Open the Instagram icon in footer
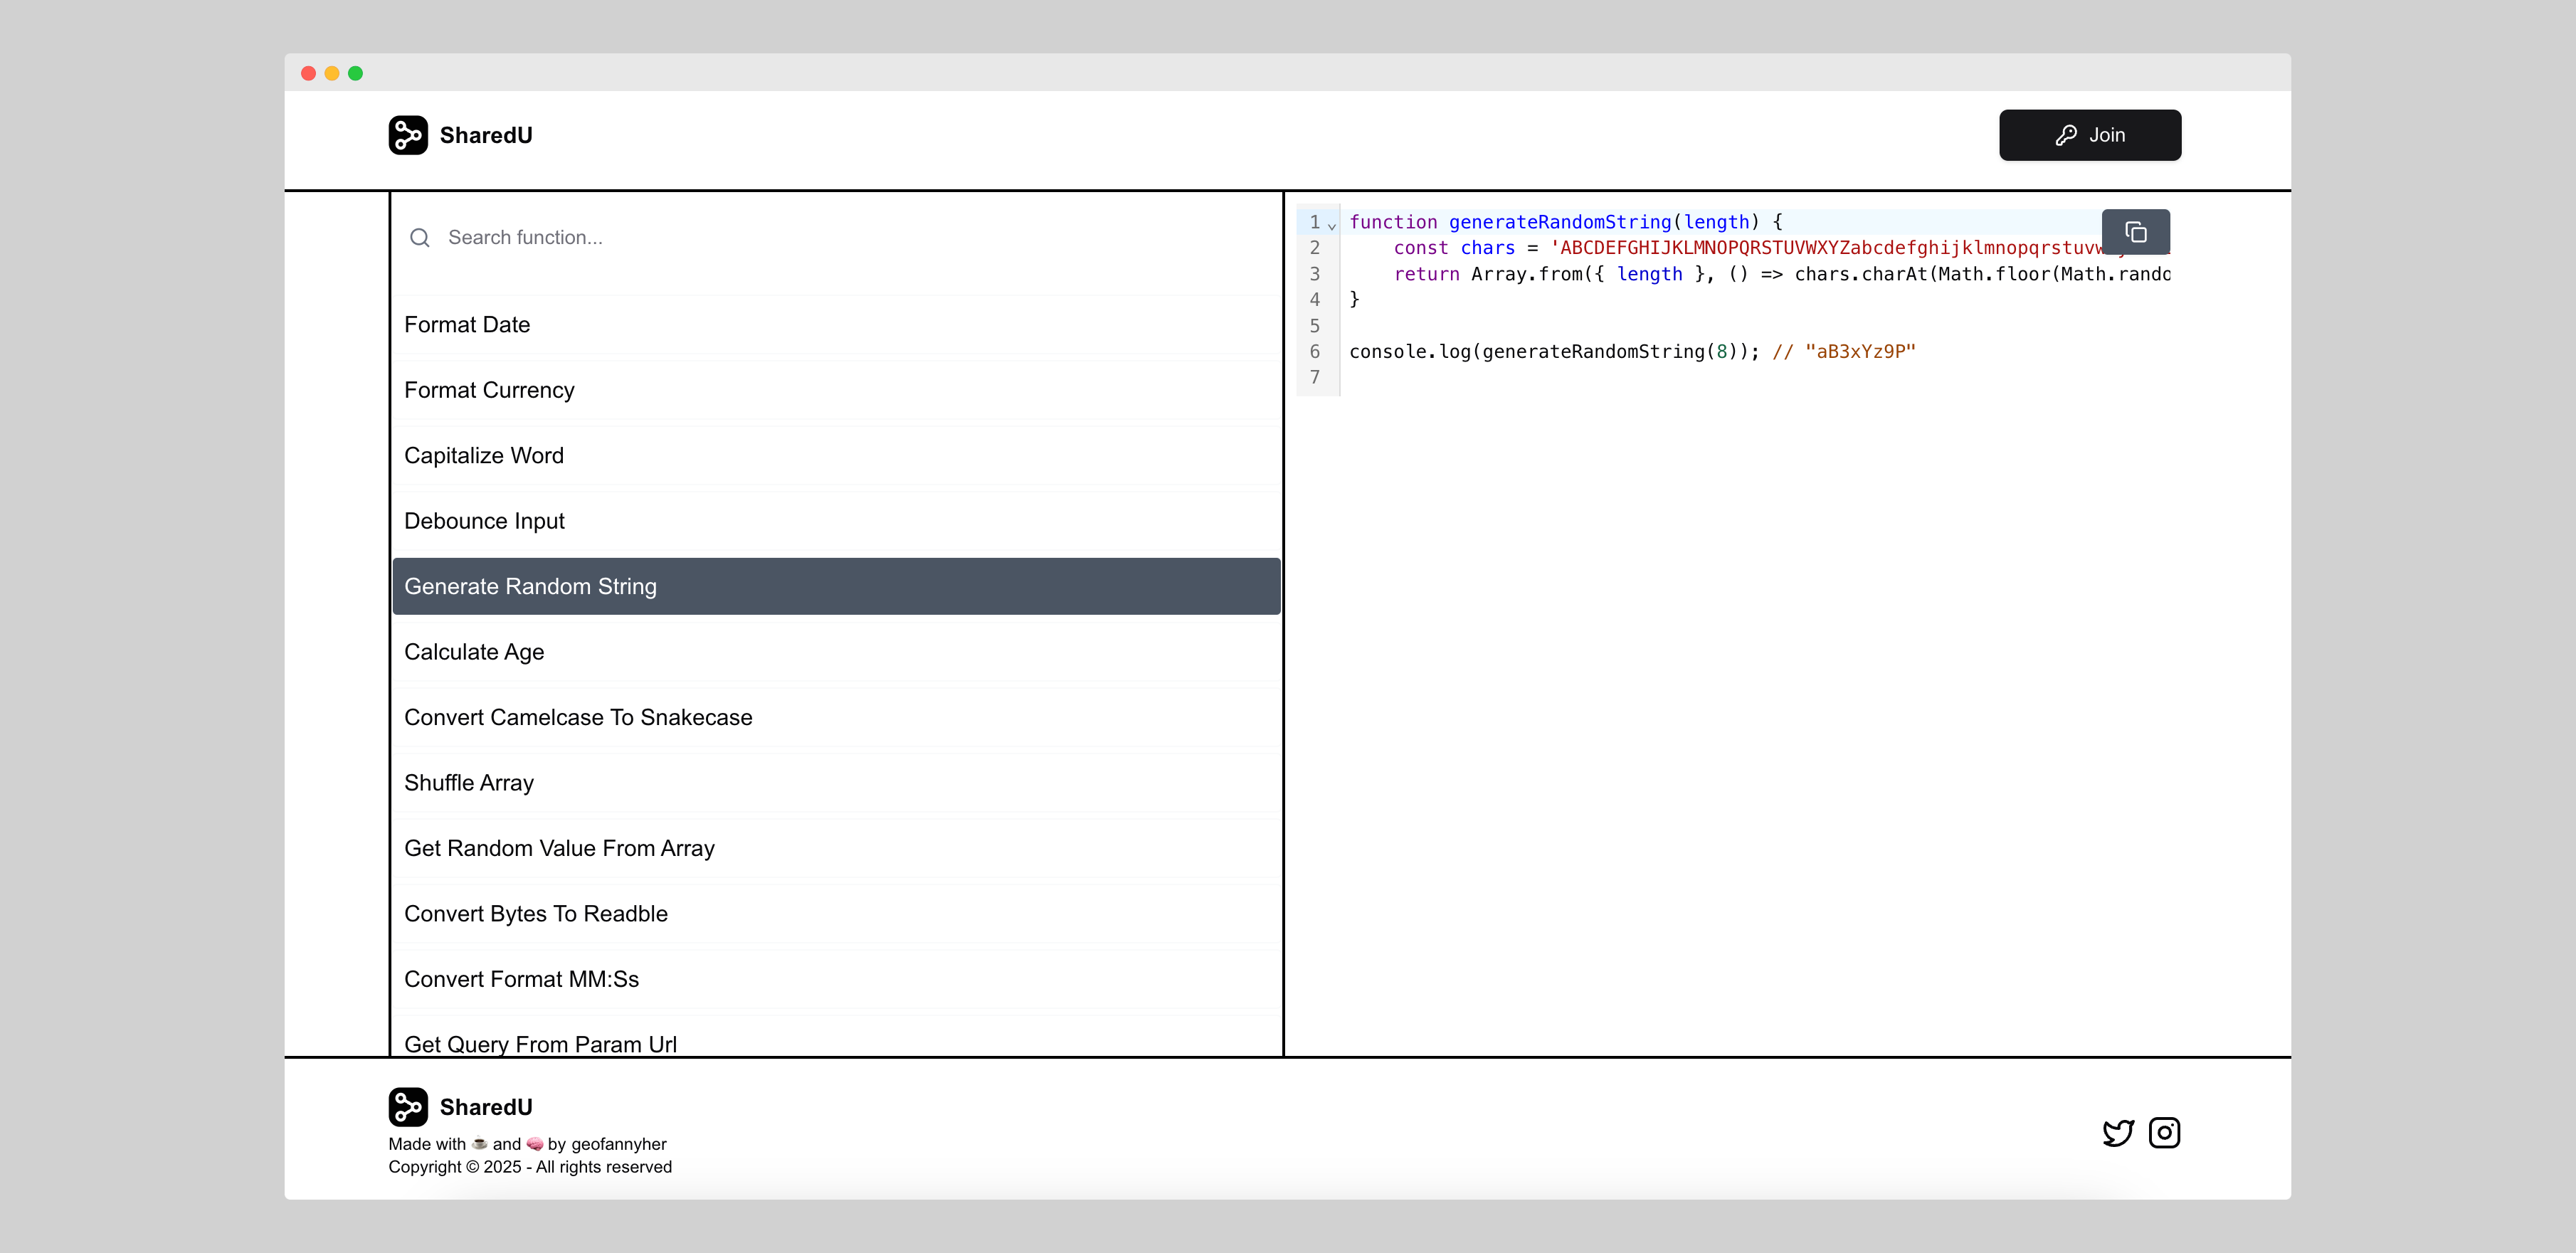This screenshot has width=2576, height=1253. click(2164, 1133)
